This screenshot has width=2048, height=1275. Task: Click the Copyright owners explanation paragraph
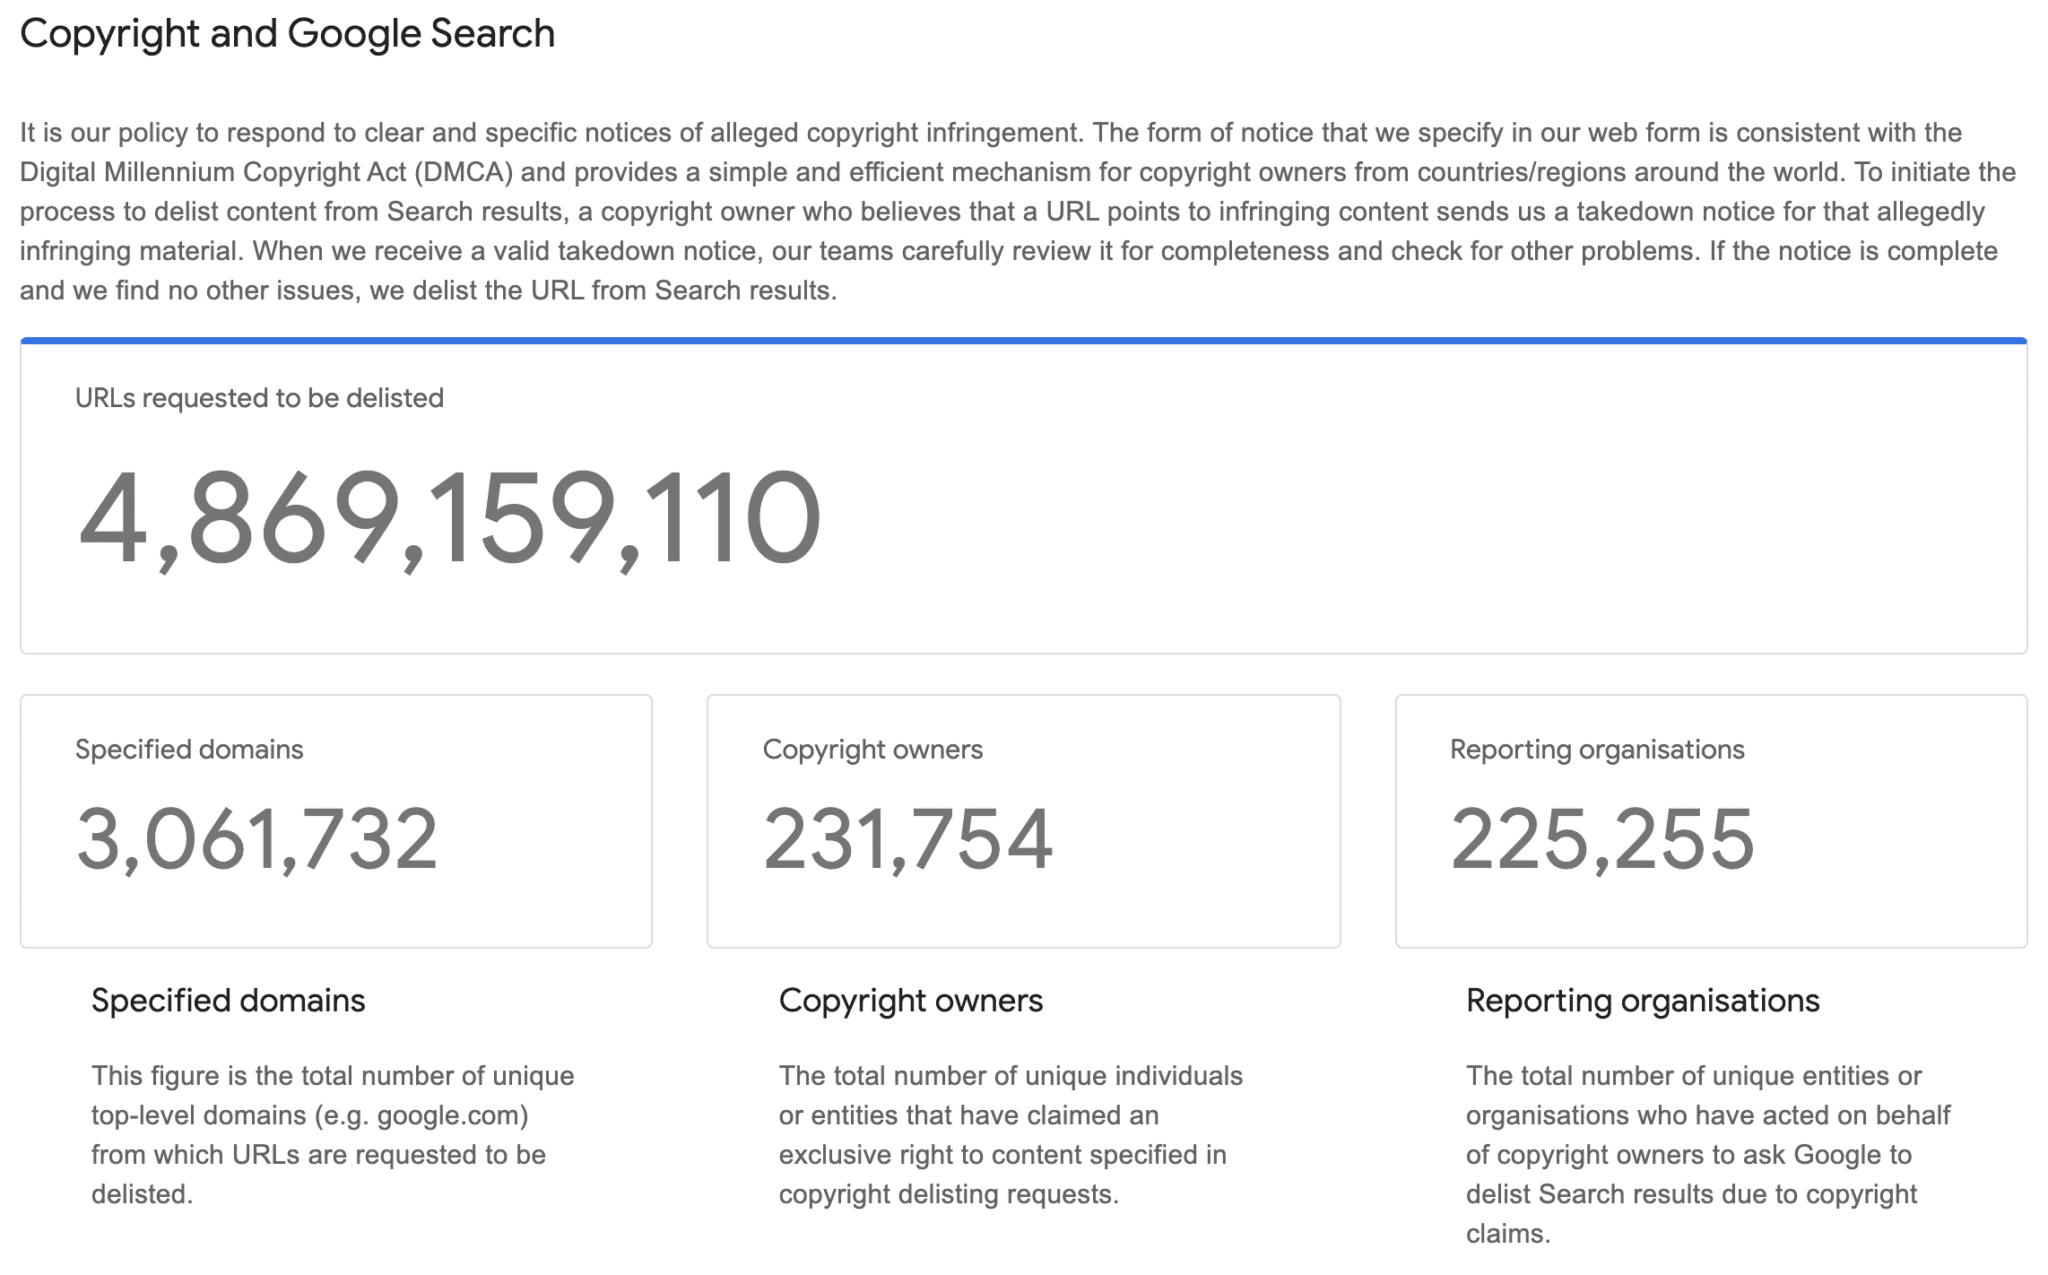click(x=1010, y=1135)
